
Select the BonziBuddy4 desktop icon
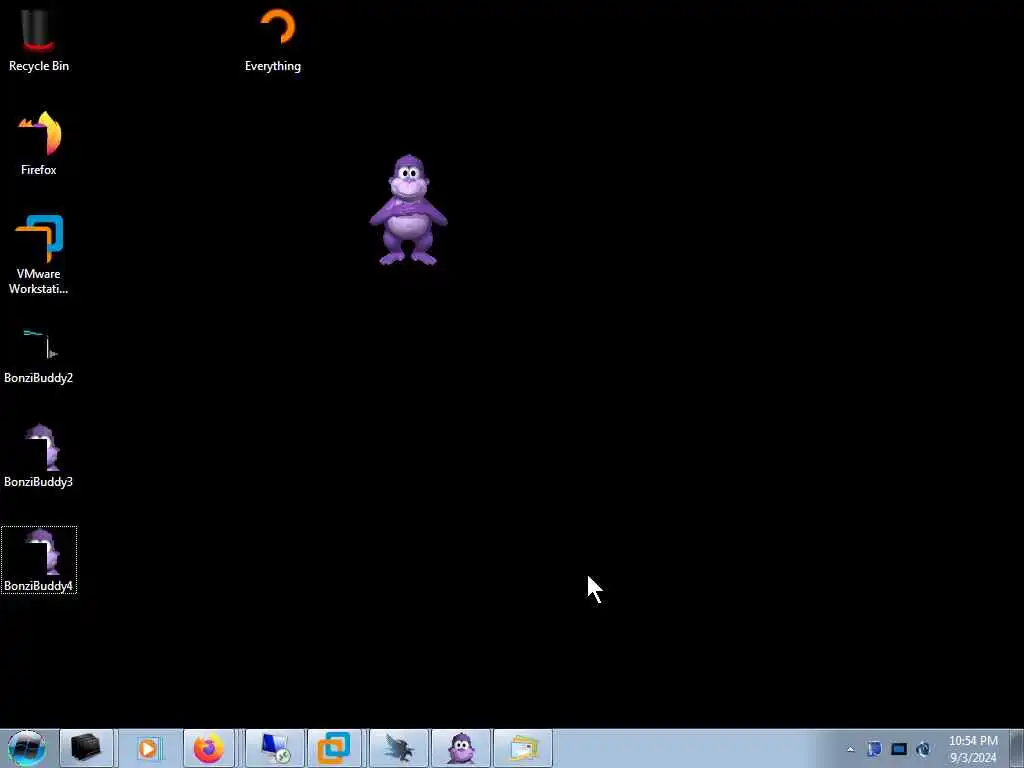pos(39,560)
